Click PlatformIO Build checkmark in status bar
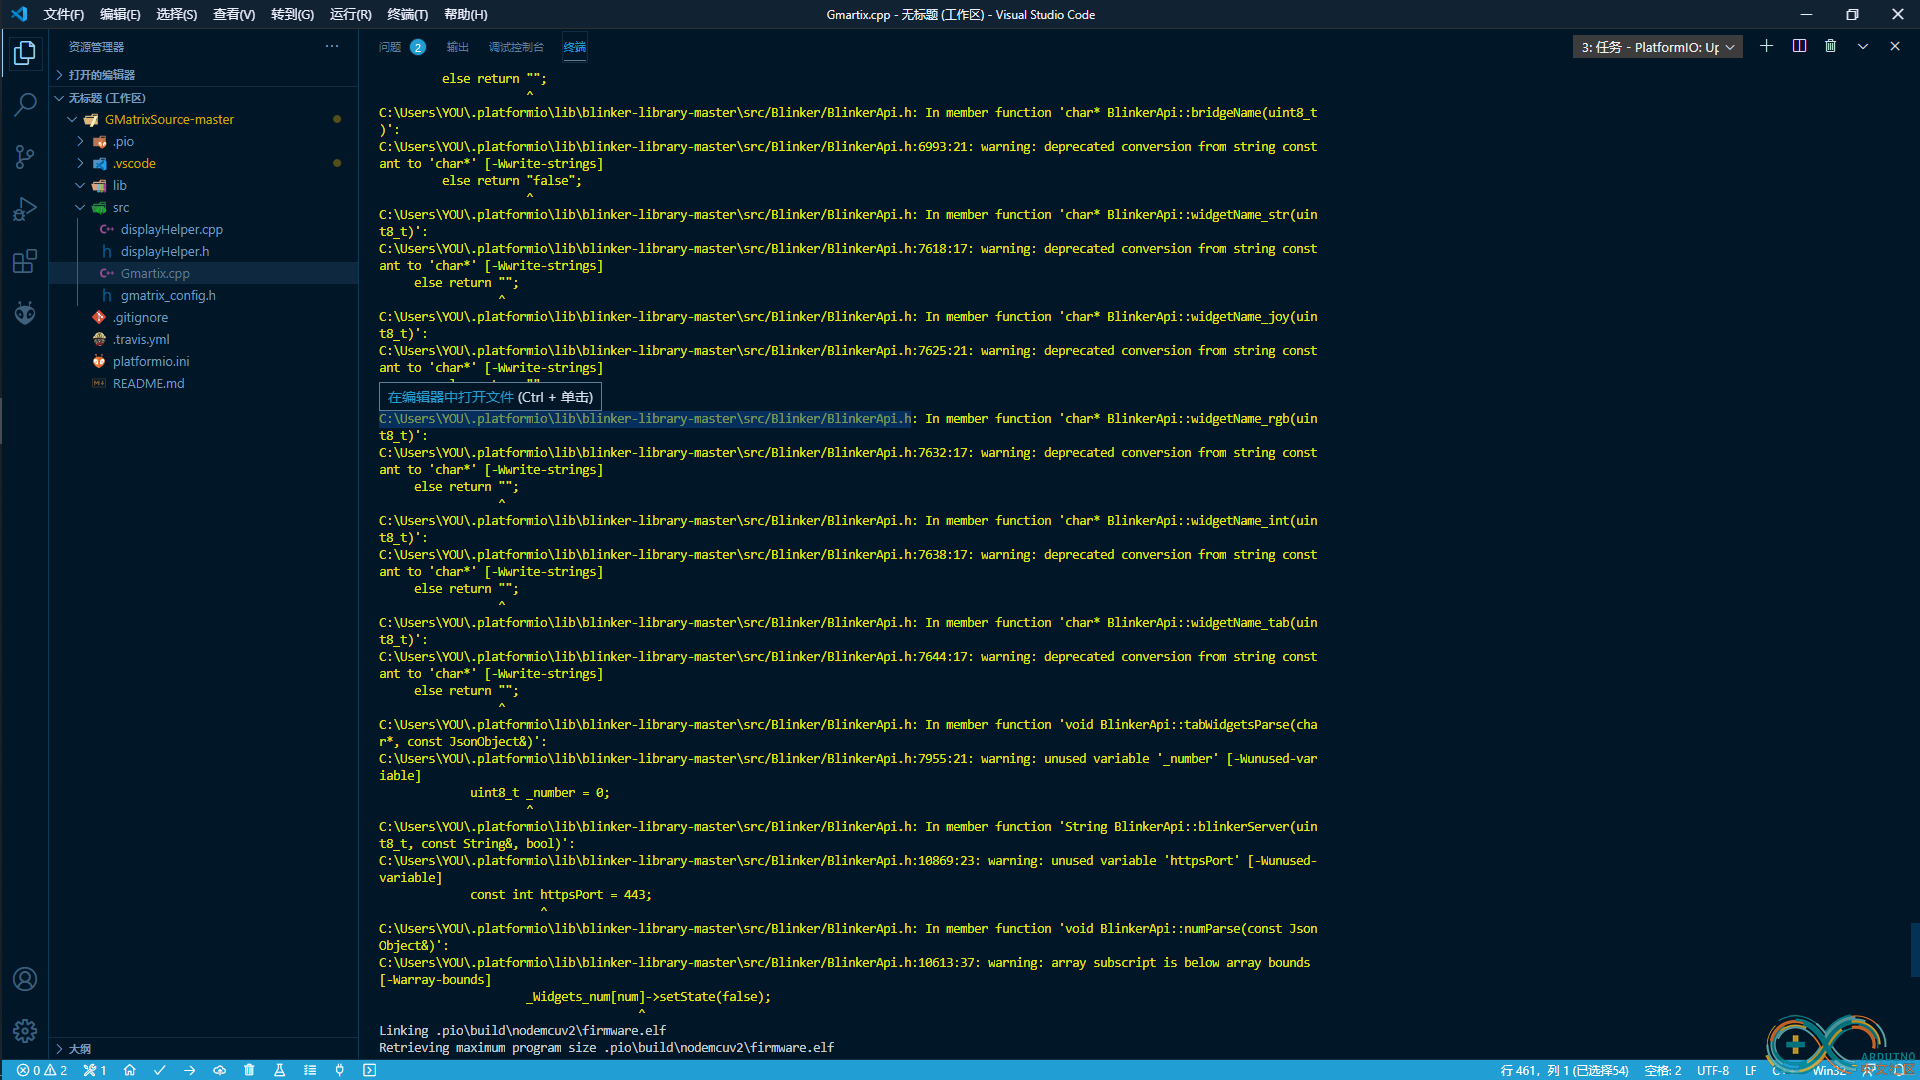1920x1080 pixels. tap(160, 1070)
